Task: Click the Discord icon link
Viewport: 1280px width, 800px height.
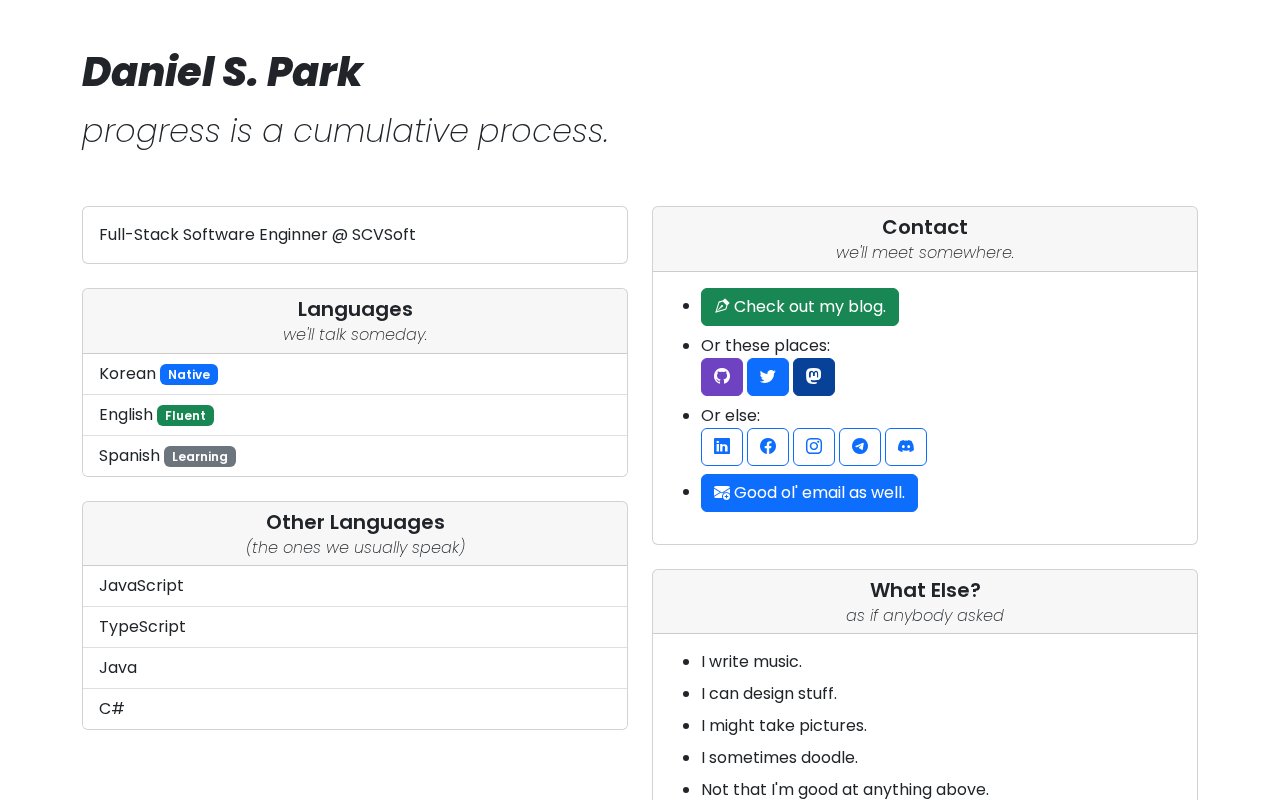Action: pyautogui.click(x=906, y=447)
